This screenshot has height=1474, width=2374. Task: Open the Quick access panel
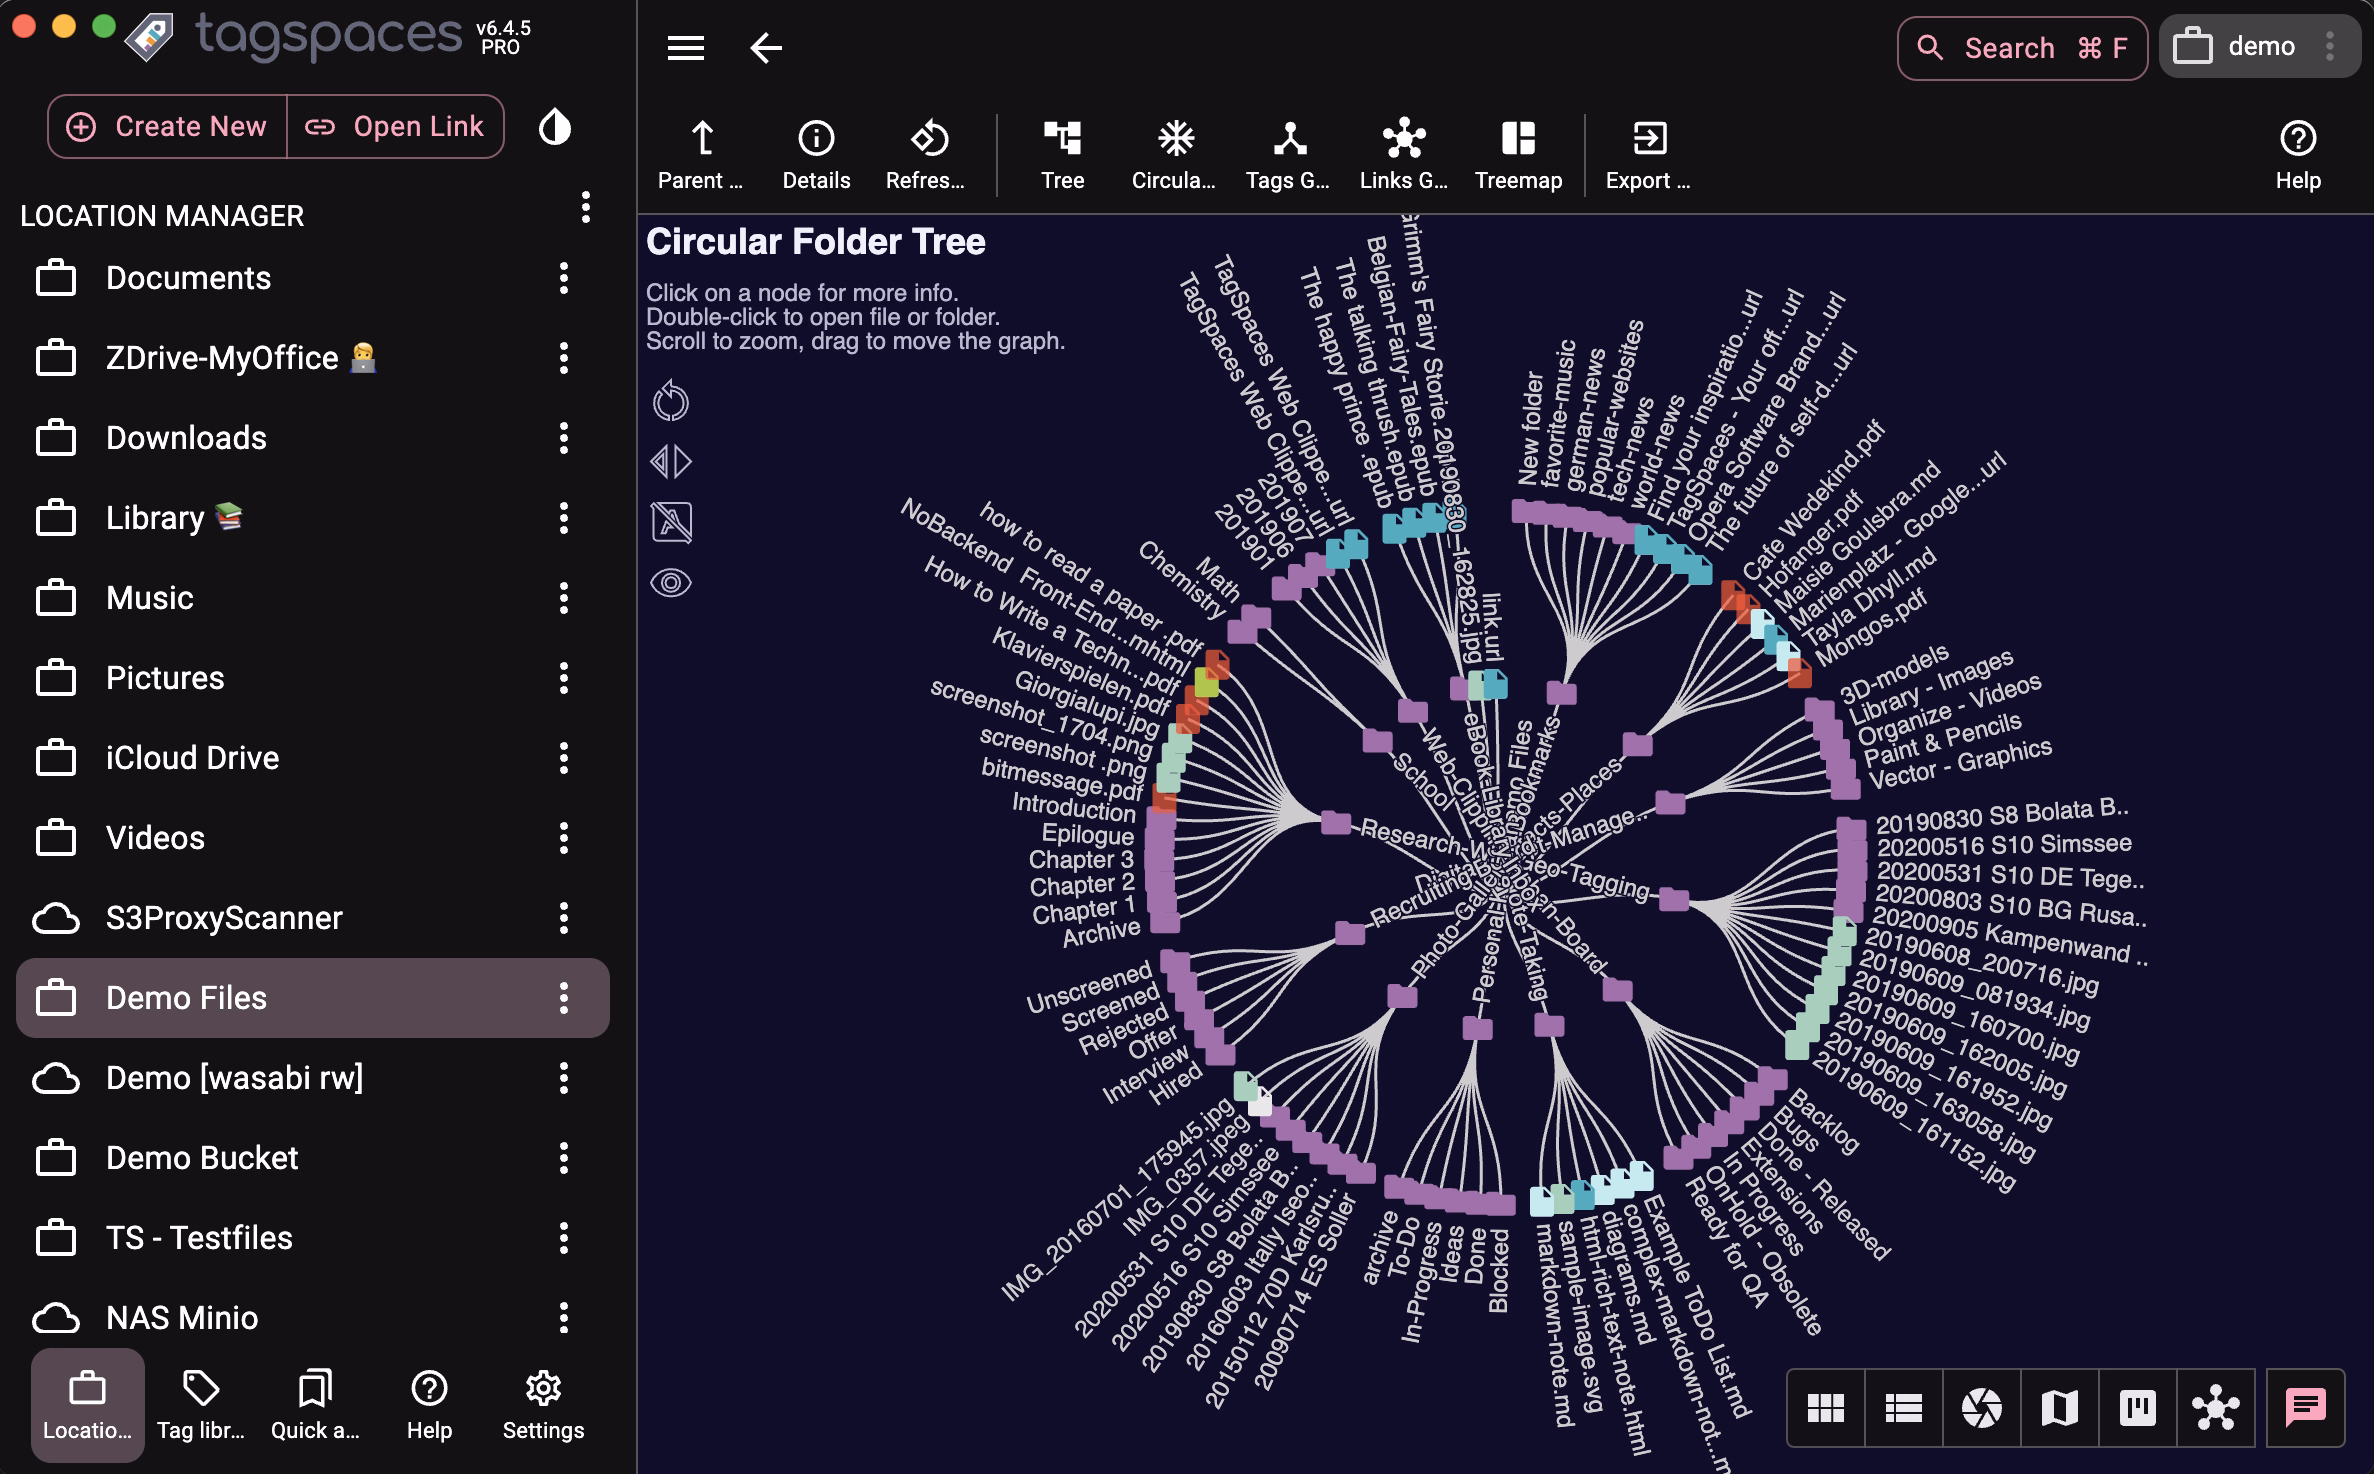click(314, 1405)
